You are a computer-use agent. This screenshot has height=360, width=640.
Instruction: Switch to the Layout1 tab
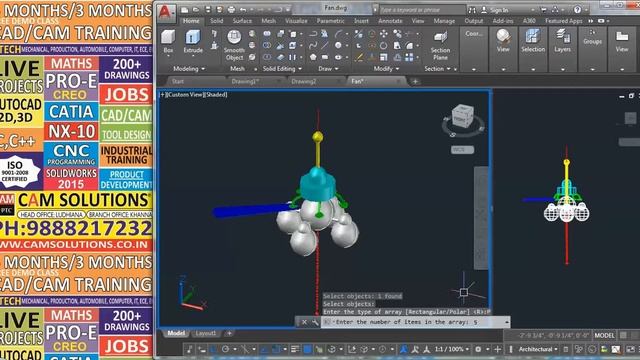pos(205,333)
